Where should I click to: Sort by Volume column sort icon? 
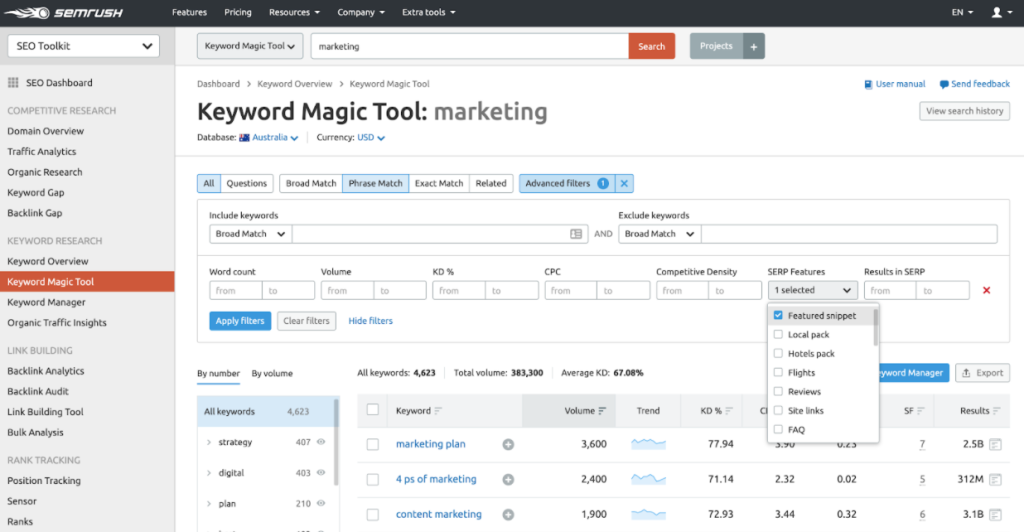pyautogui.click(x=602, y=411)
